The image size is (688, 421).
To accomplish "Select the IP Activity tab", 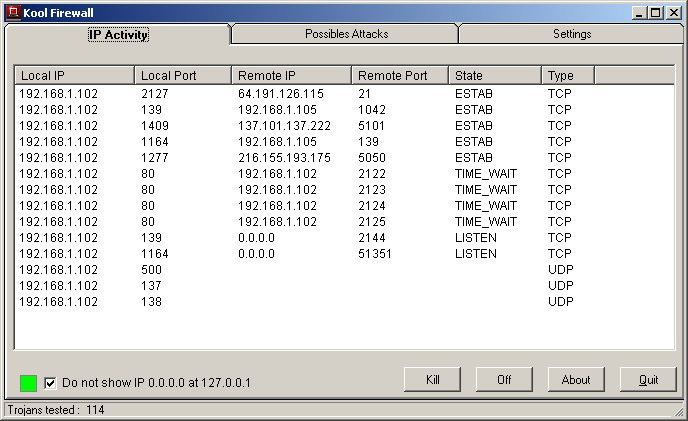I will point(118,35).
